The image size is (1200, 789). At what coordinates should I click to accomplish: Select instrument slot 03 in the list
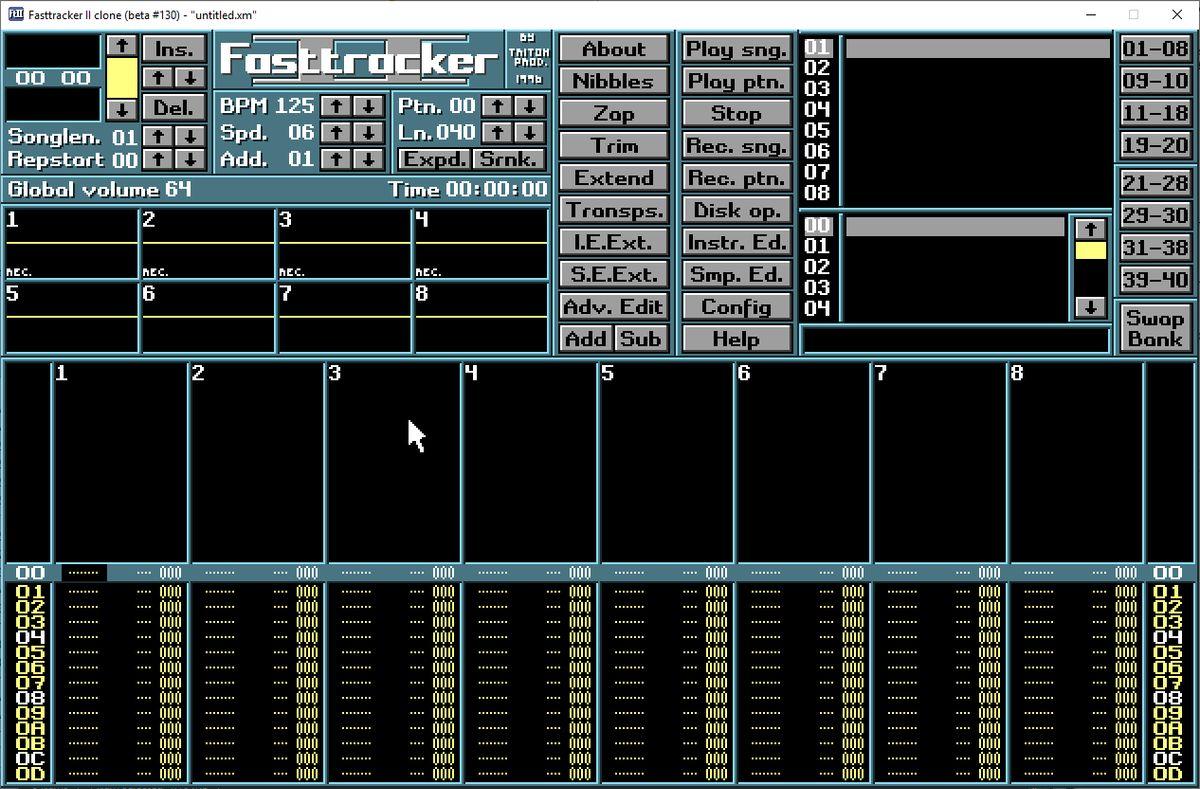pos(817,89)
